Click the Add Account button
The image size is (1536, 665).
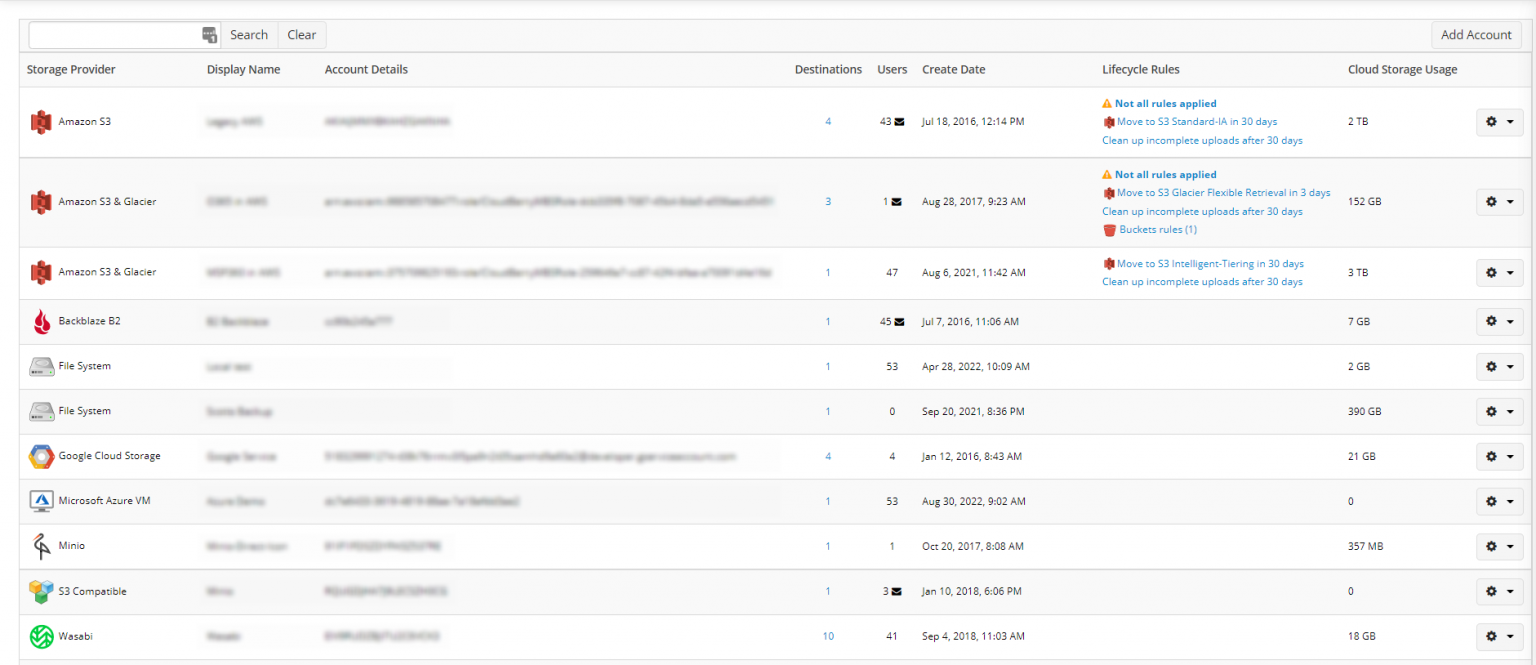[x=1476, y=34]
